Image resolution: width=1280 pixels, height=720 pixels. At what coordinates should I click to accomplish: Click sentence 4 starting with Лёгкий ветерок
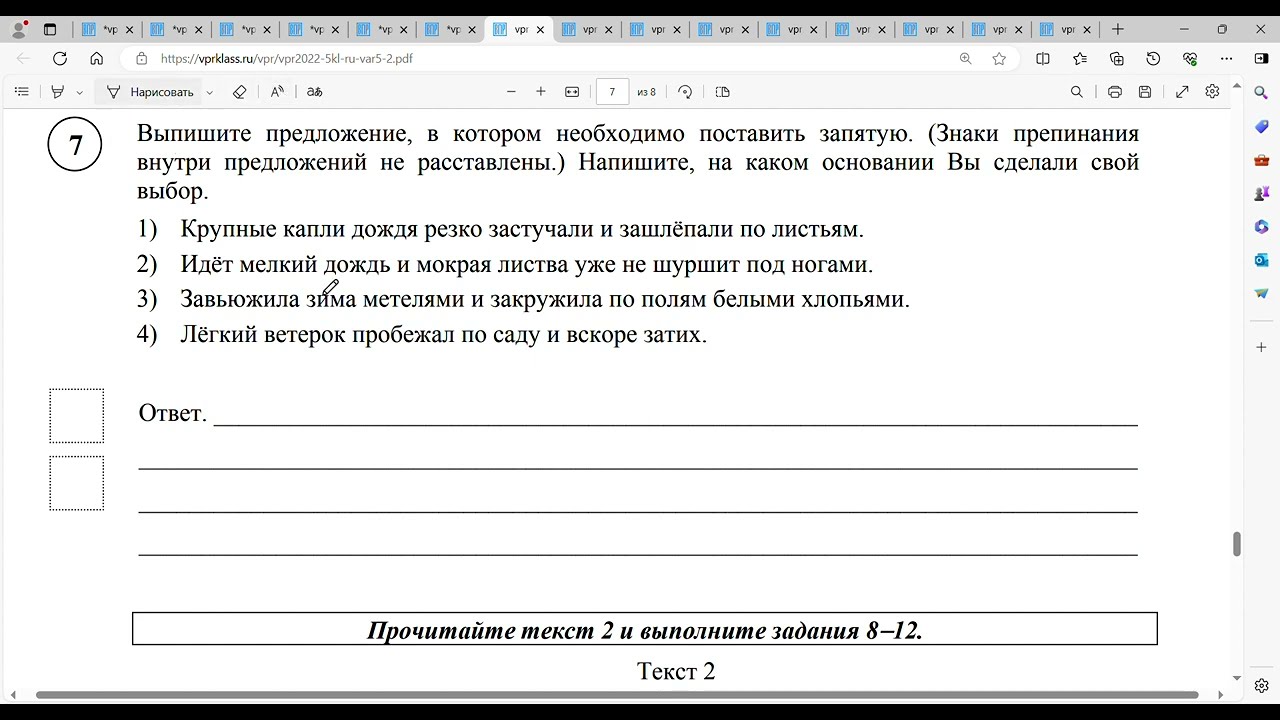tap(444, 334)
